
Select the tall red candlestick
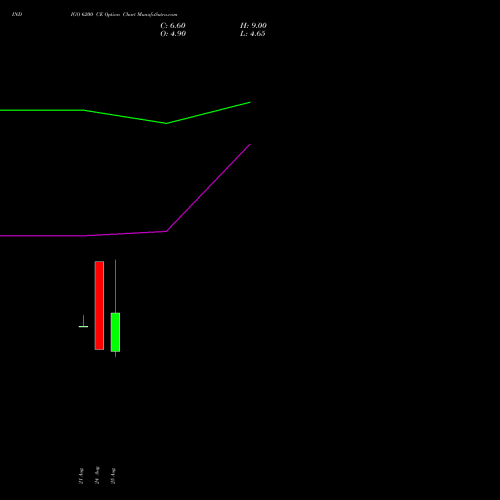[99, 305]
